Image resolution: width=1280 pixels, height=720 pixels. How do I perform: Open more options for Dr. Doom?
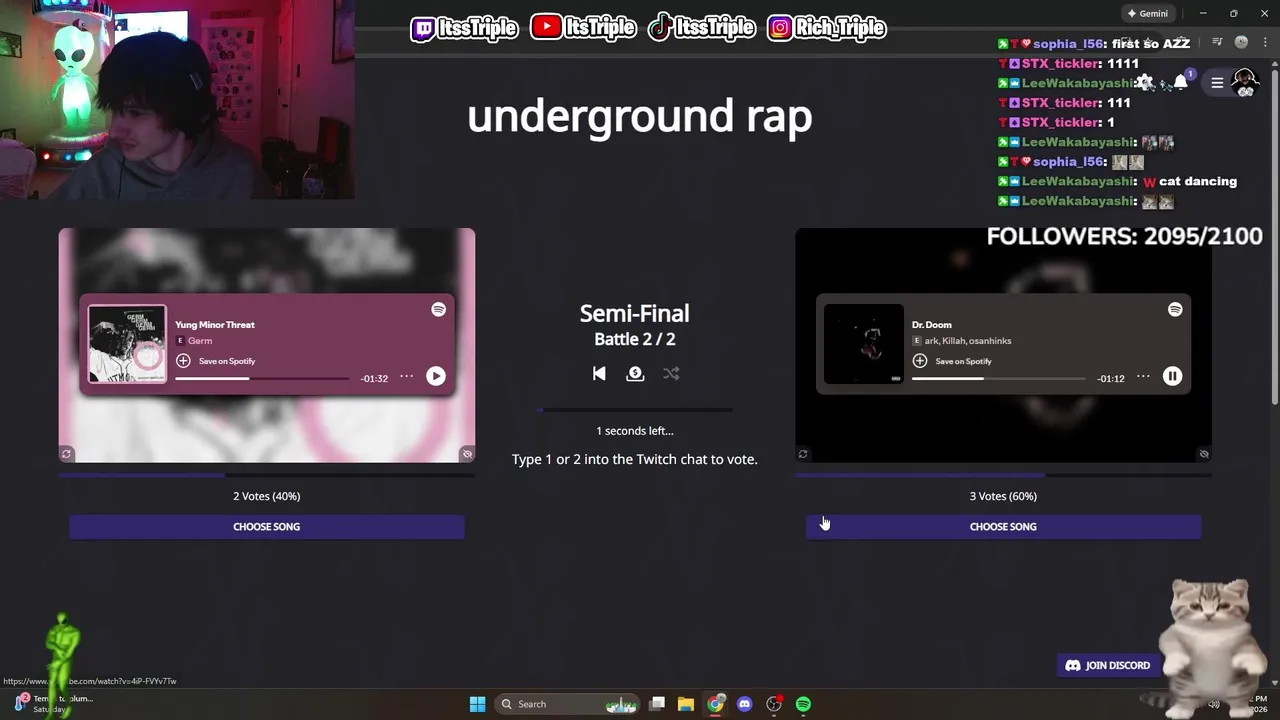point(1143,377)
